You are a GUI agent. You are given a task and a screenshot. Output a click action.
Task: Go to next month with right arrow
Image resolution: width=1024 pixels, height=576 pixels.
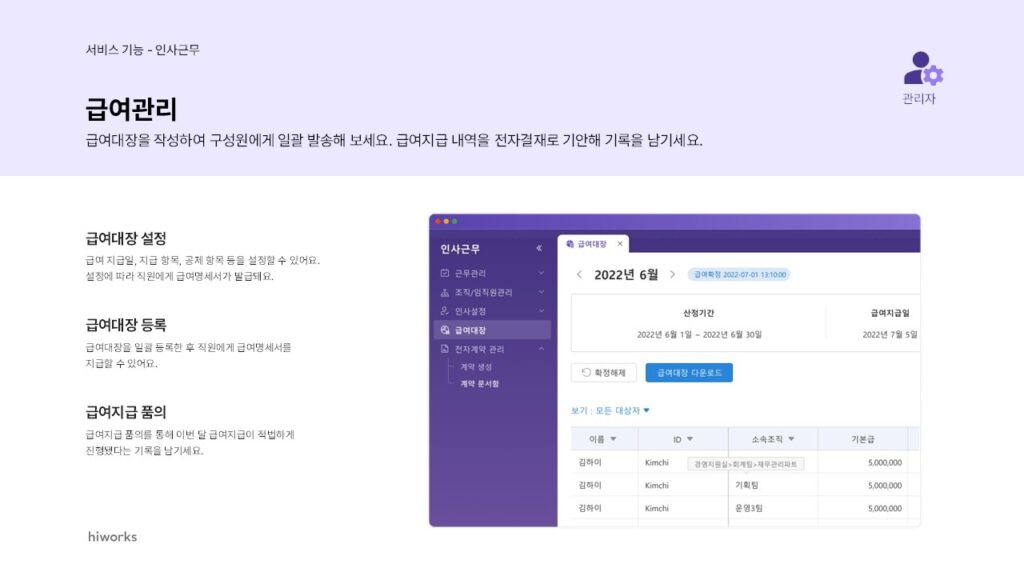672,274
